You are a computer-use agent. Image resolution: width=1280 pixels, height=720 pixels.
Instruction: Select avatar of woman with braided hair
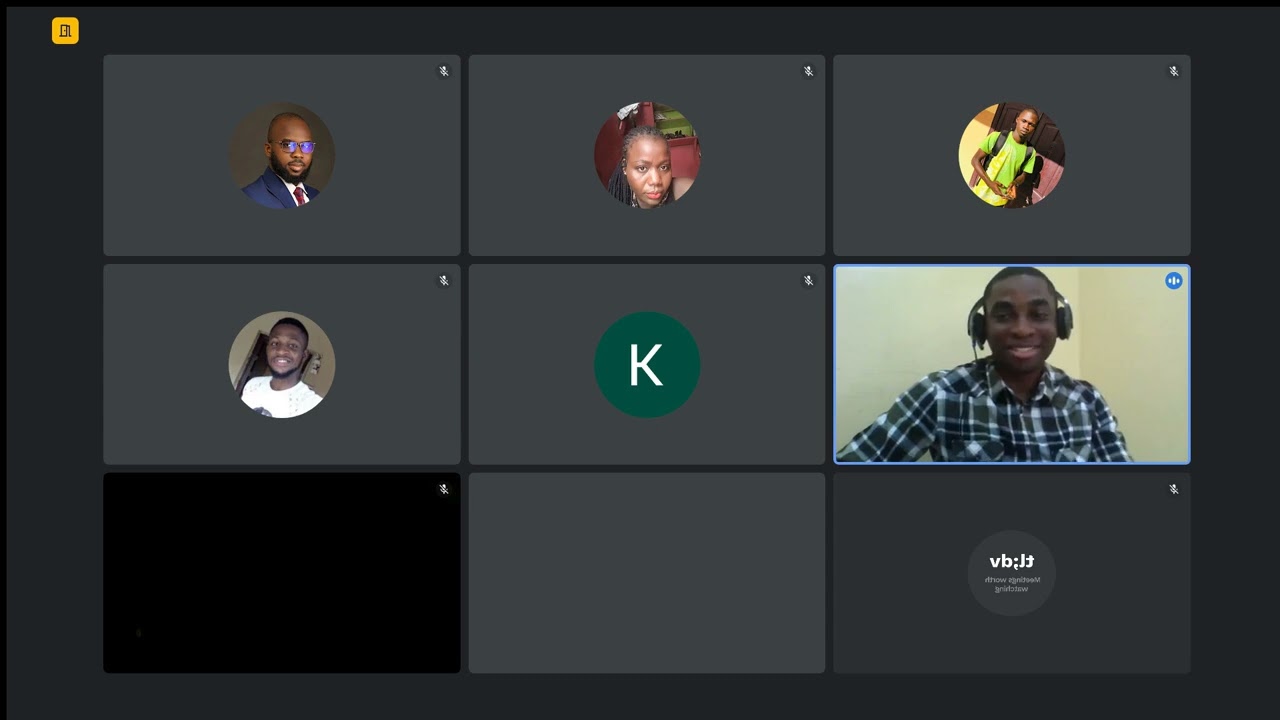point(647,155)
